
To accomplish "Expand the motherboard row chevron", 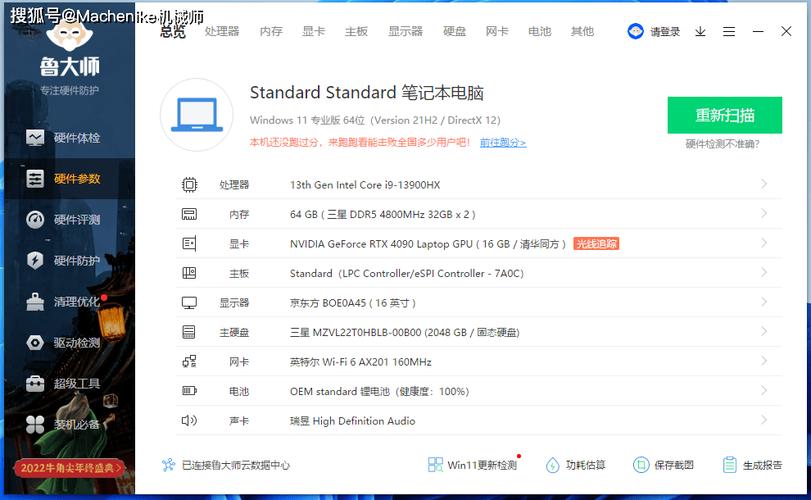I will coord(764,272).
